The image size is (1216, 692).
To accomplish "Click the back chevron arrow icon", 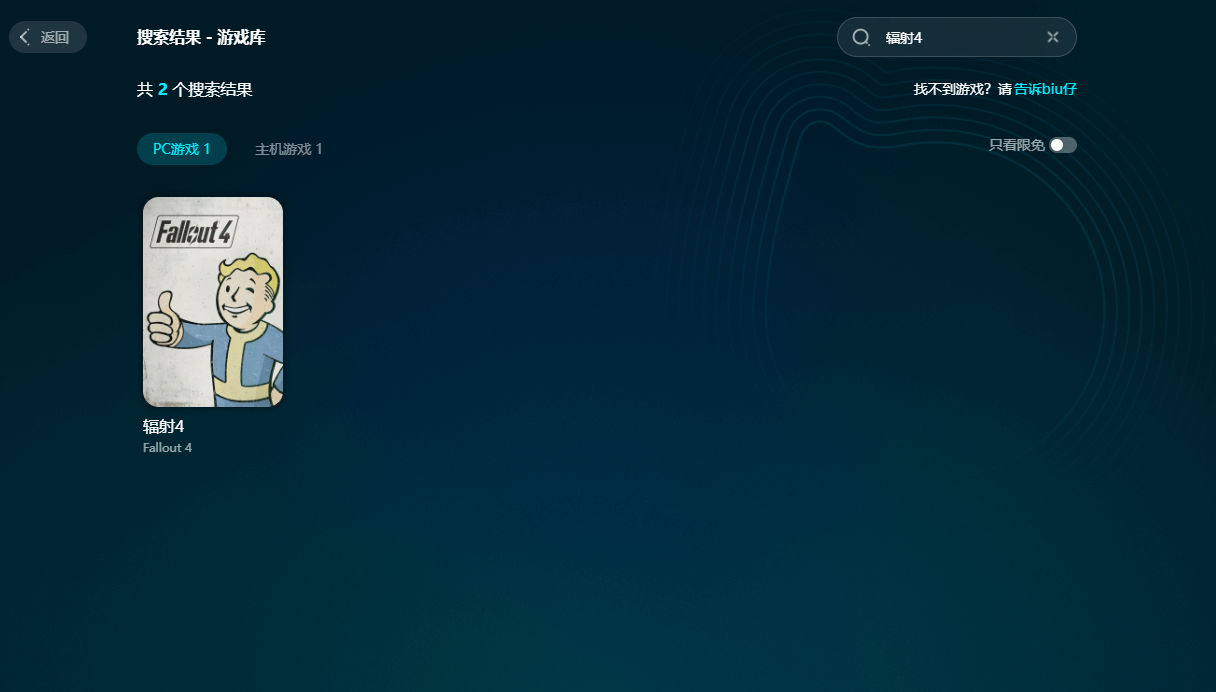I will coord(25,37).
